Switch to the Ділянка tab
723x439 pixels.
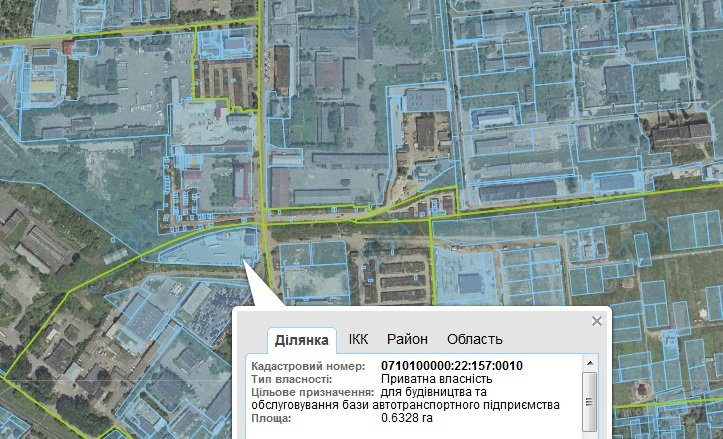pos(301,340)
